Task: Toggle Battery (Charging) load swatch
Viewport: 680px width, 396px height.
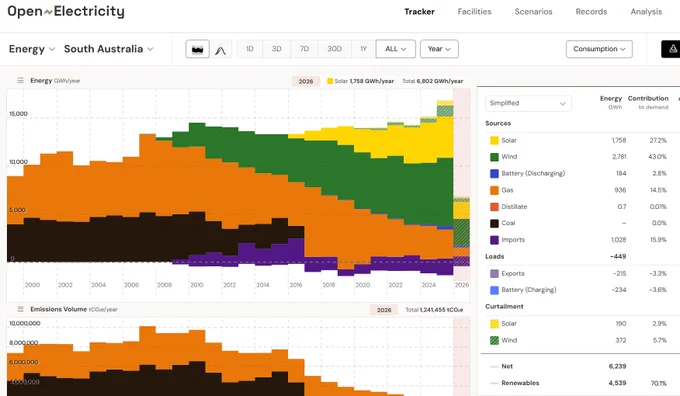Action: (x=494, y=290)
